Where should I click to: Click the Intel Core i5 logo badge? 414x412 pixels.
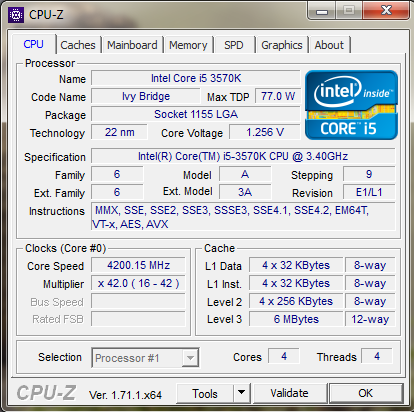(x=351, y=105)
